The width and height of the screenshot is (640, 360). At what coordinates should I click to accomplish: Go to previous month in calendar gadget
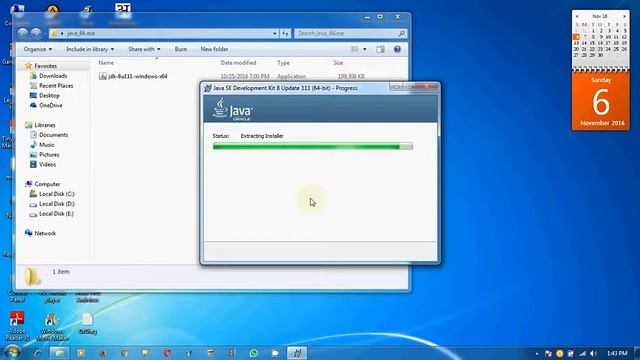(577, 16)
